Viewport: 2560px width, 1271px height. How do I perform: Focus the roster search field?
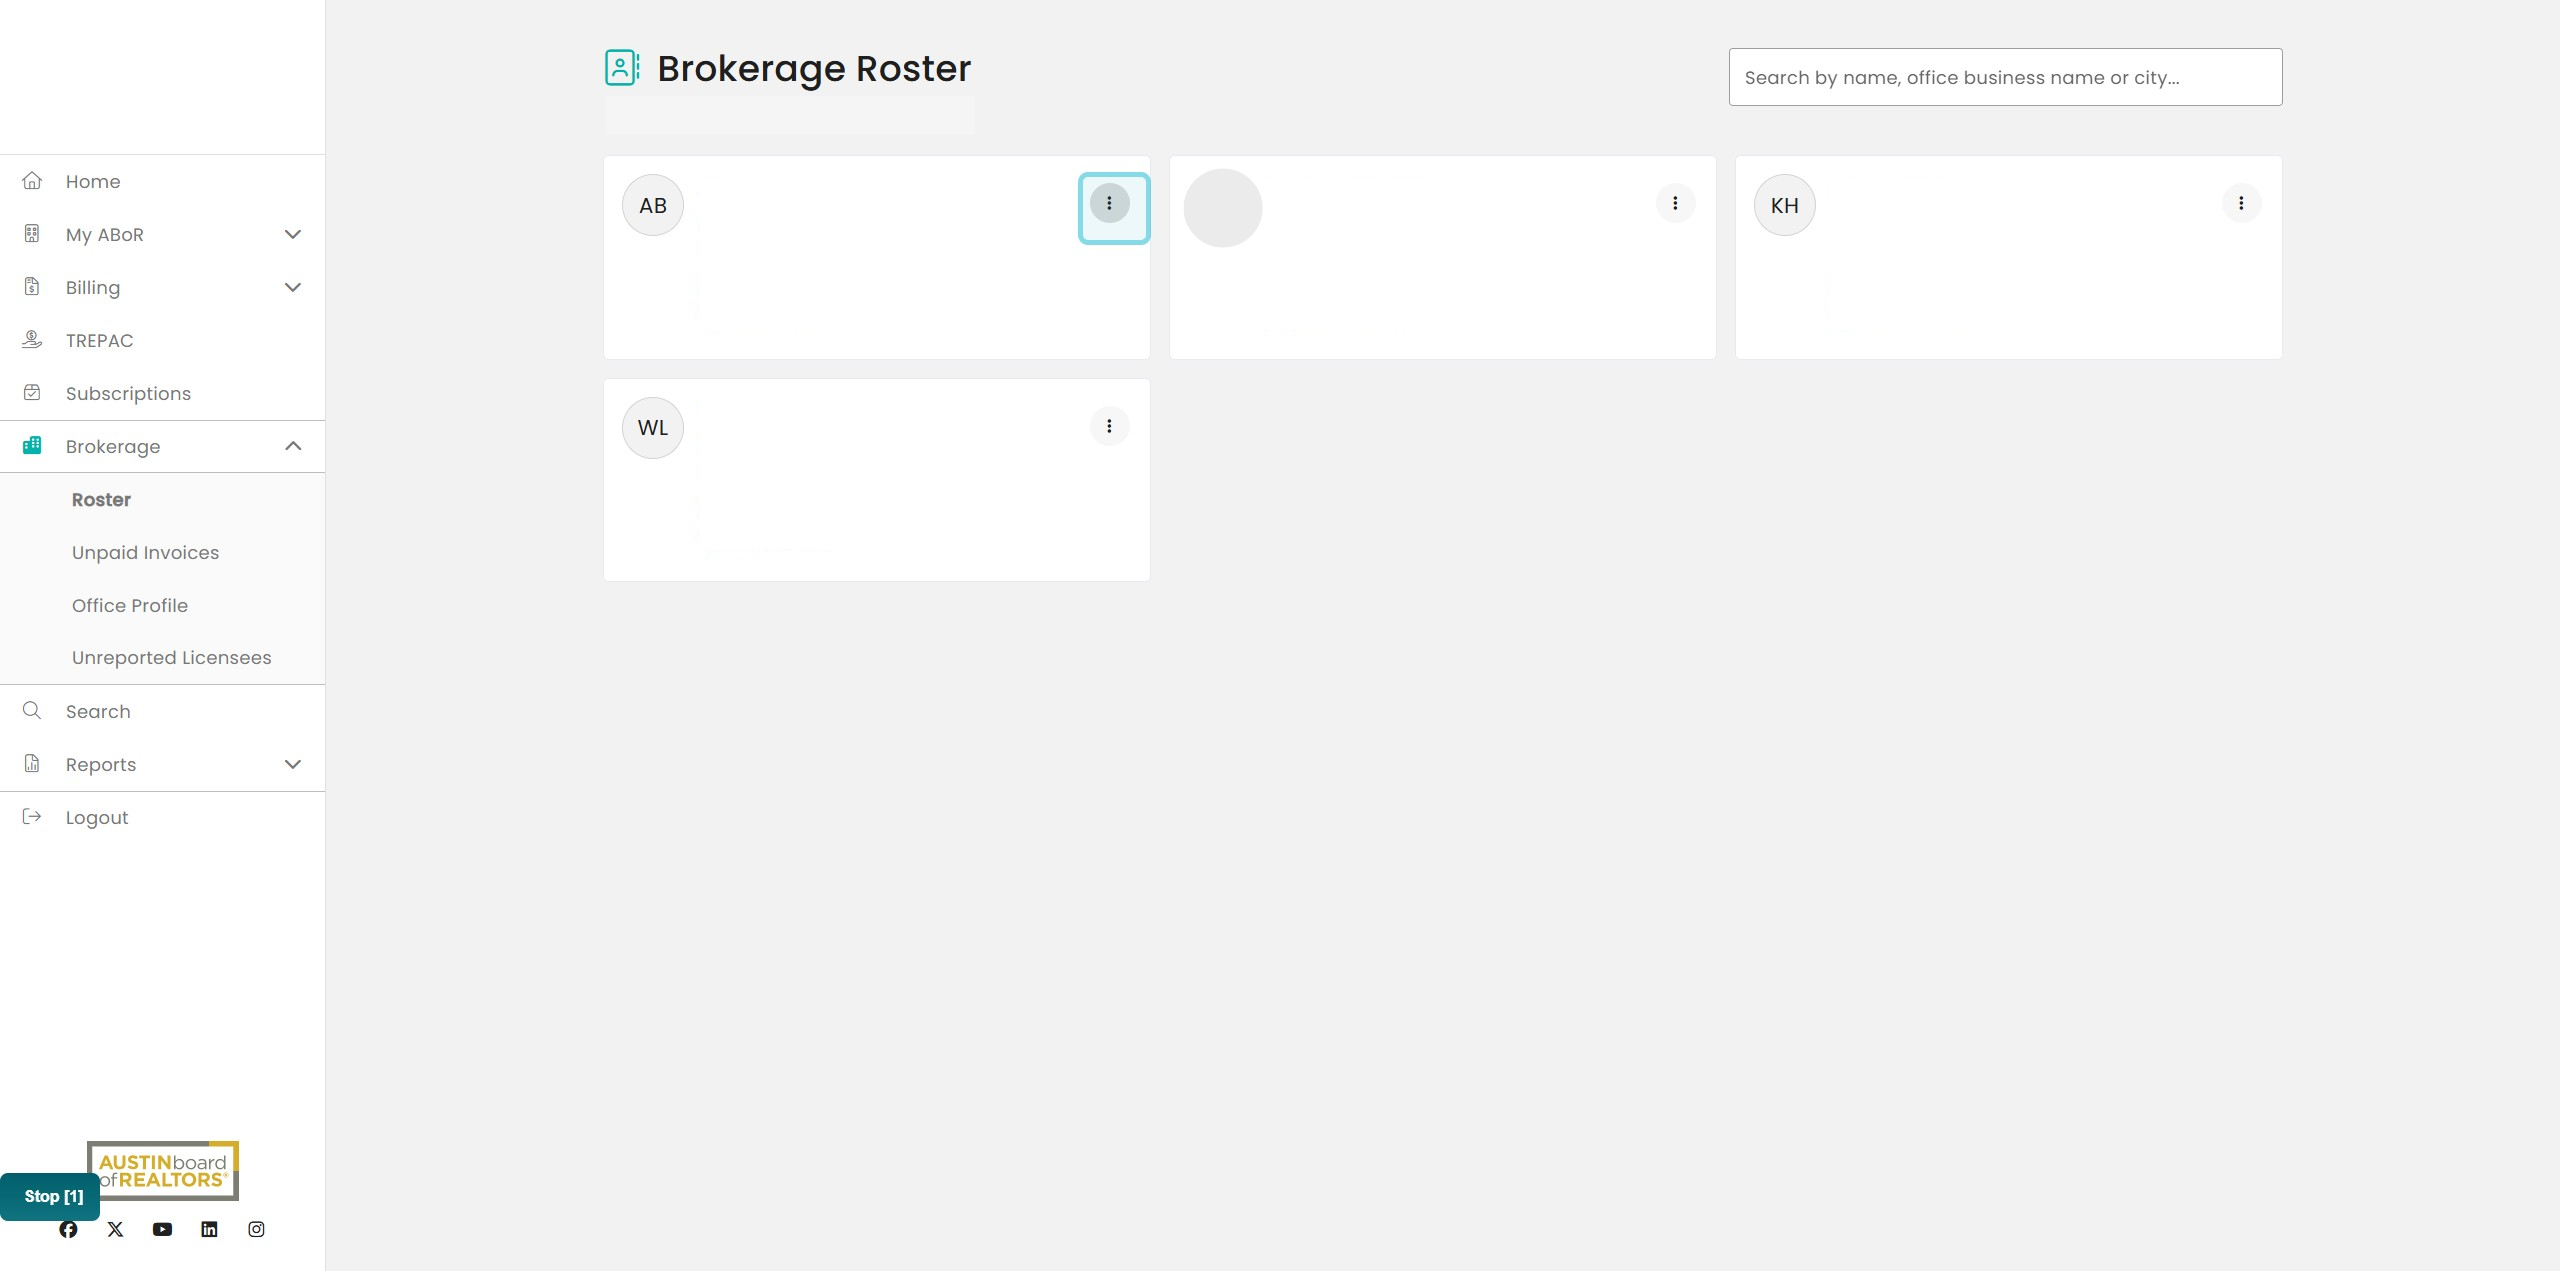point(2005,77)
